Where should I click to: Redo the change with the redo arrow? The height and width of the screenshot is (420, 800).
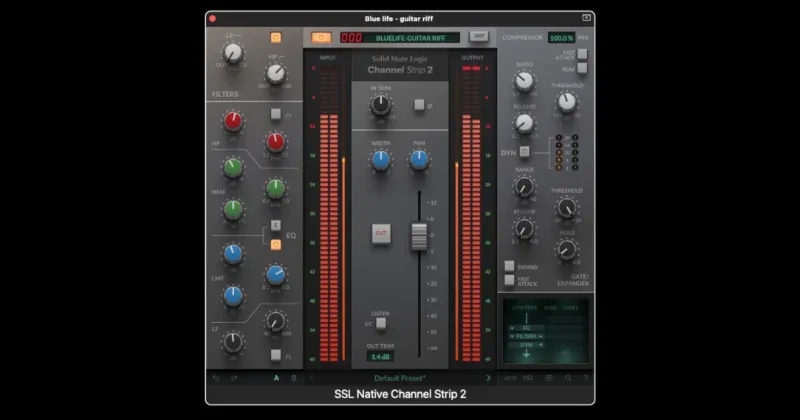click(x=234, y=378)
